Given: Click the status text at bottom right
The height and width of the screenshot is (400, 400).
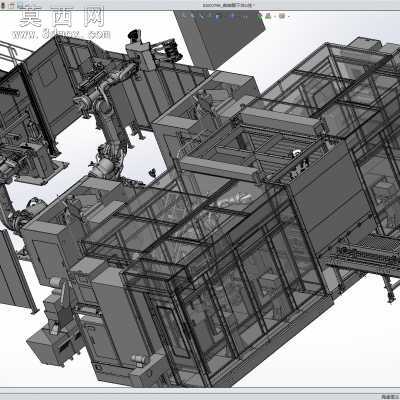Looking at the screenshot, I should point(390,396).
